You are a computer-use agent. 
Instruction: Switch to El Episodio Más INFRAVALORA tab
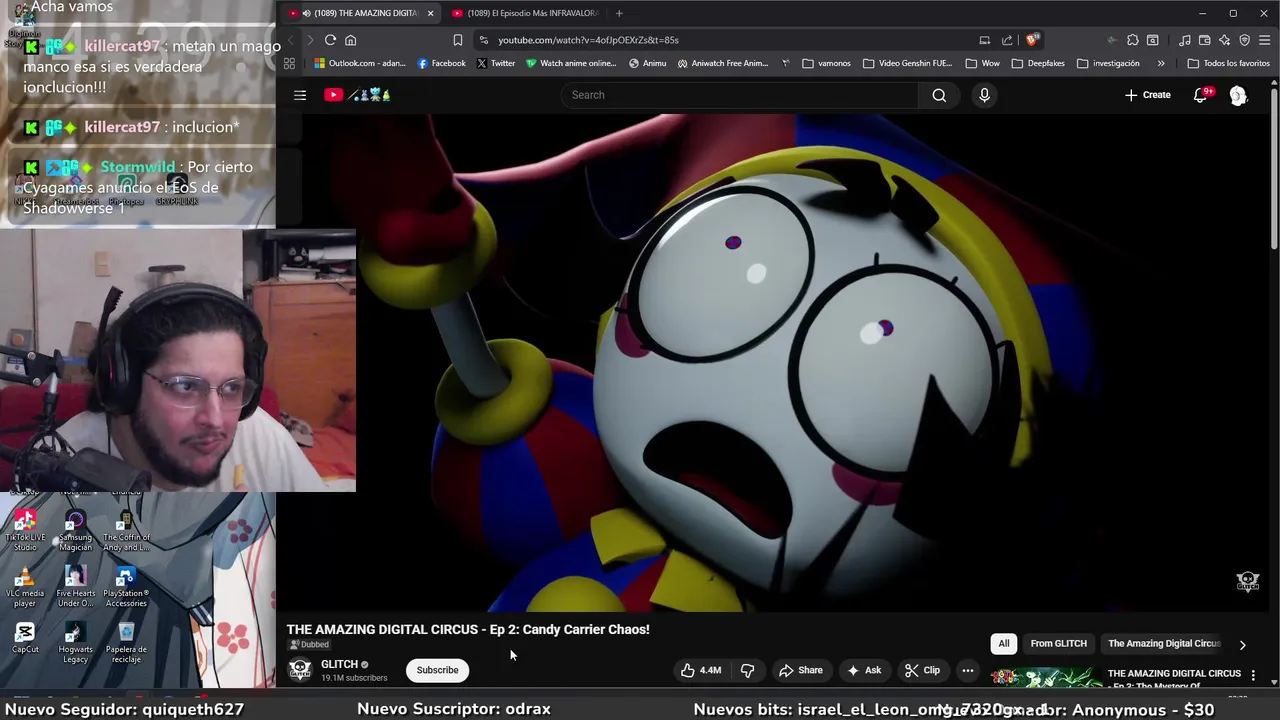(525, 13)
